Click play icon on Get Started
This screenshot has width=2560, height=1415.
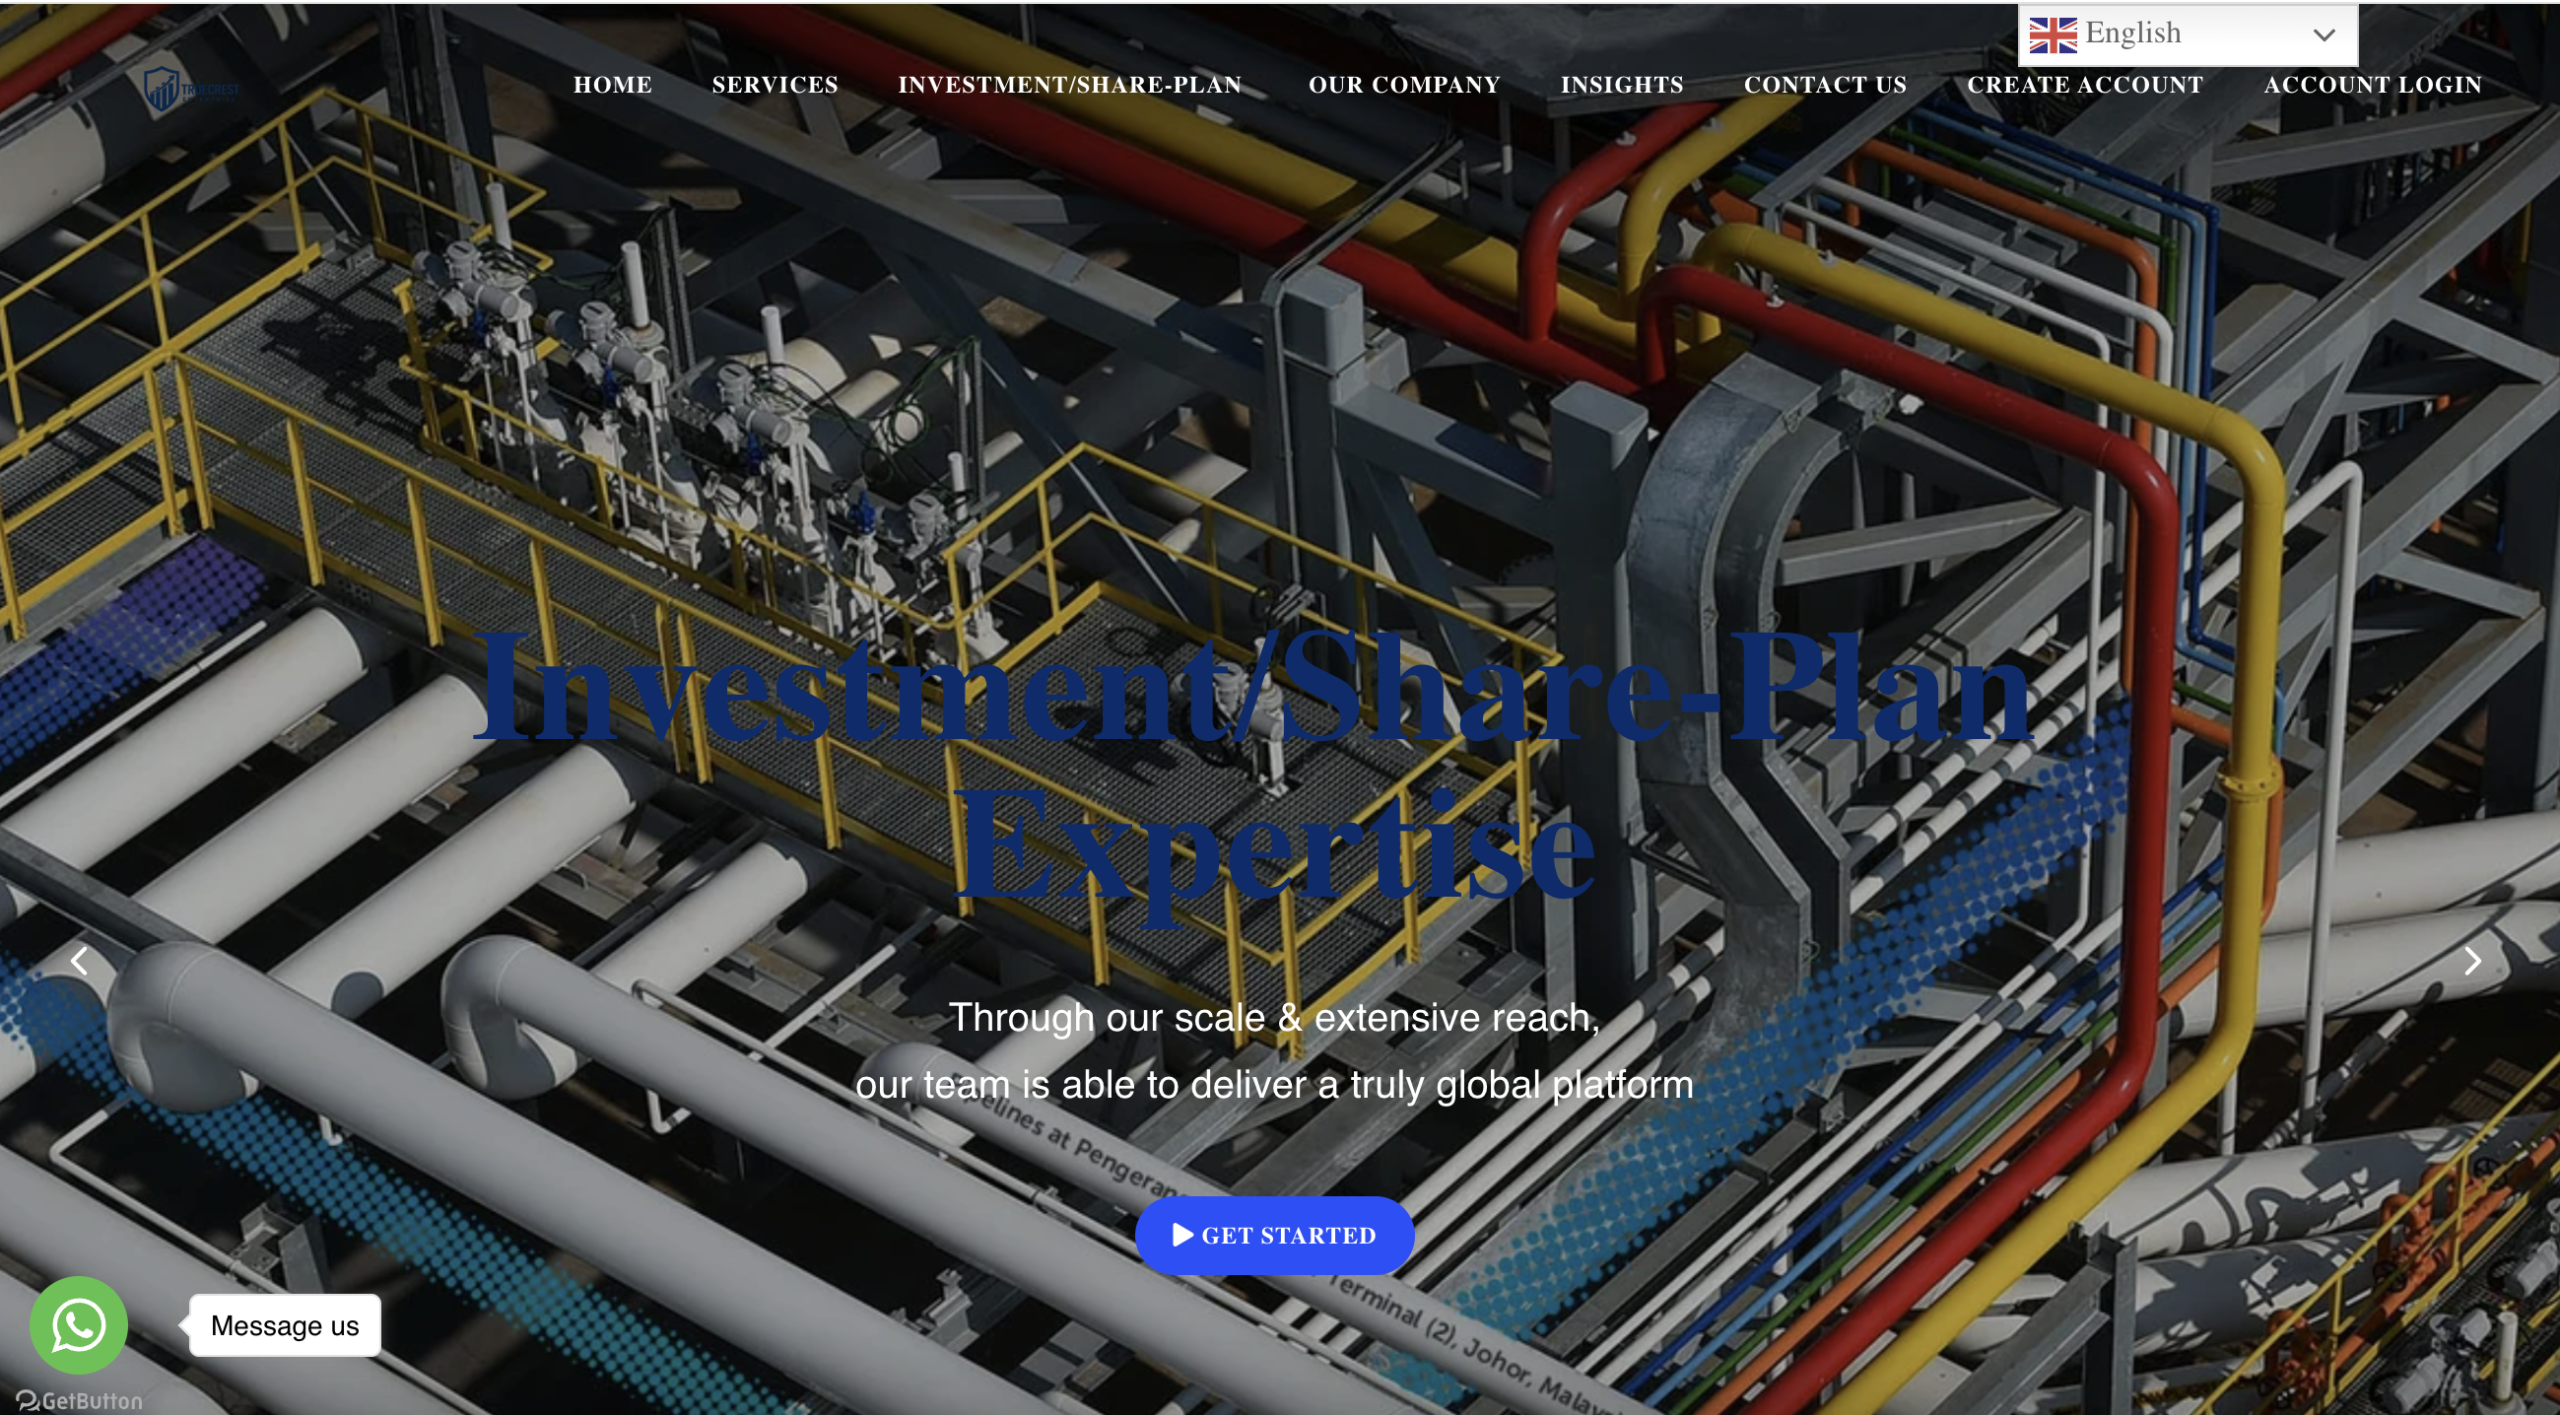[1182, 1234]
